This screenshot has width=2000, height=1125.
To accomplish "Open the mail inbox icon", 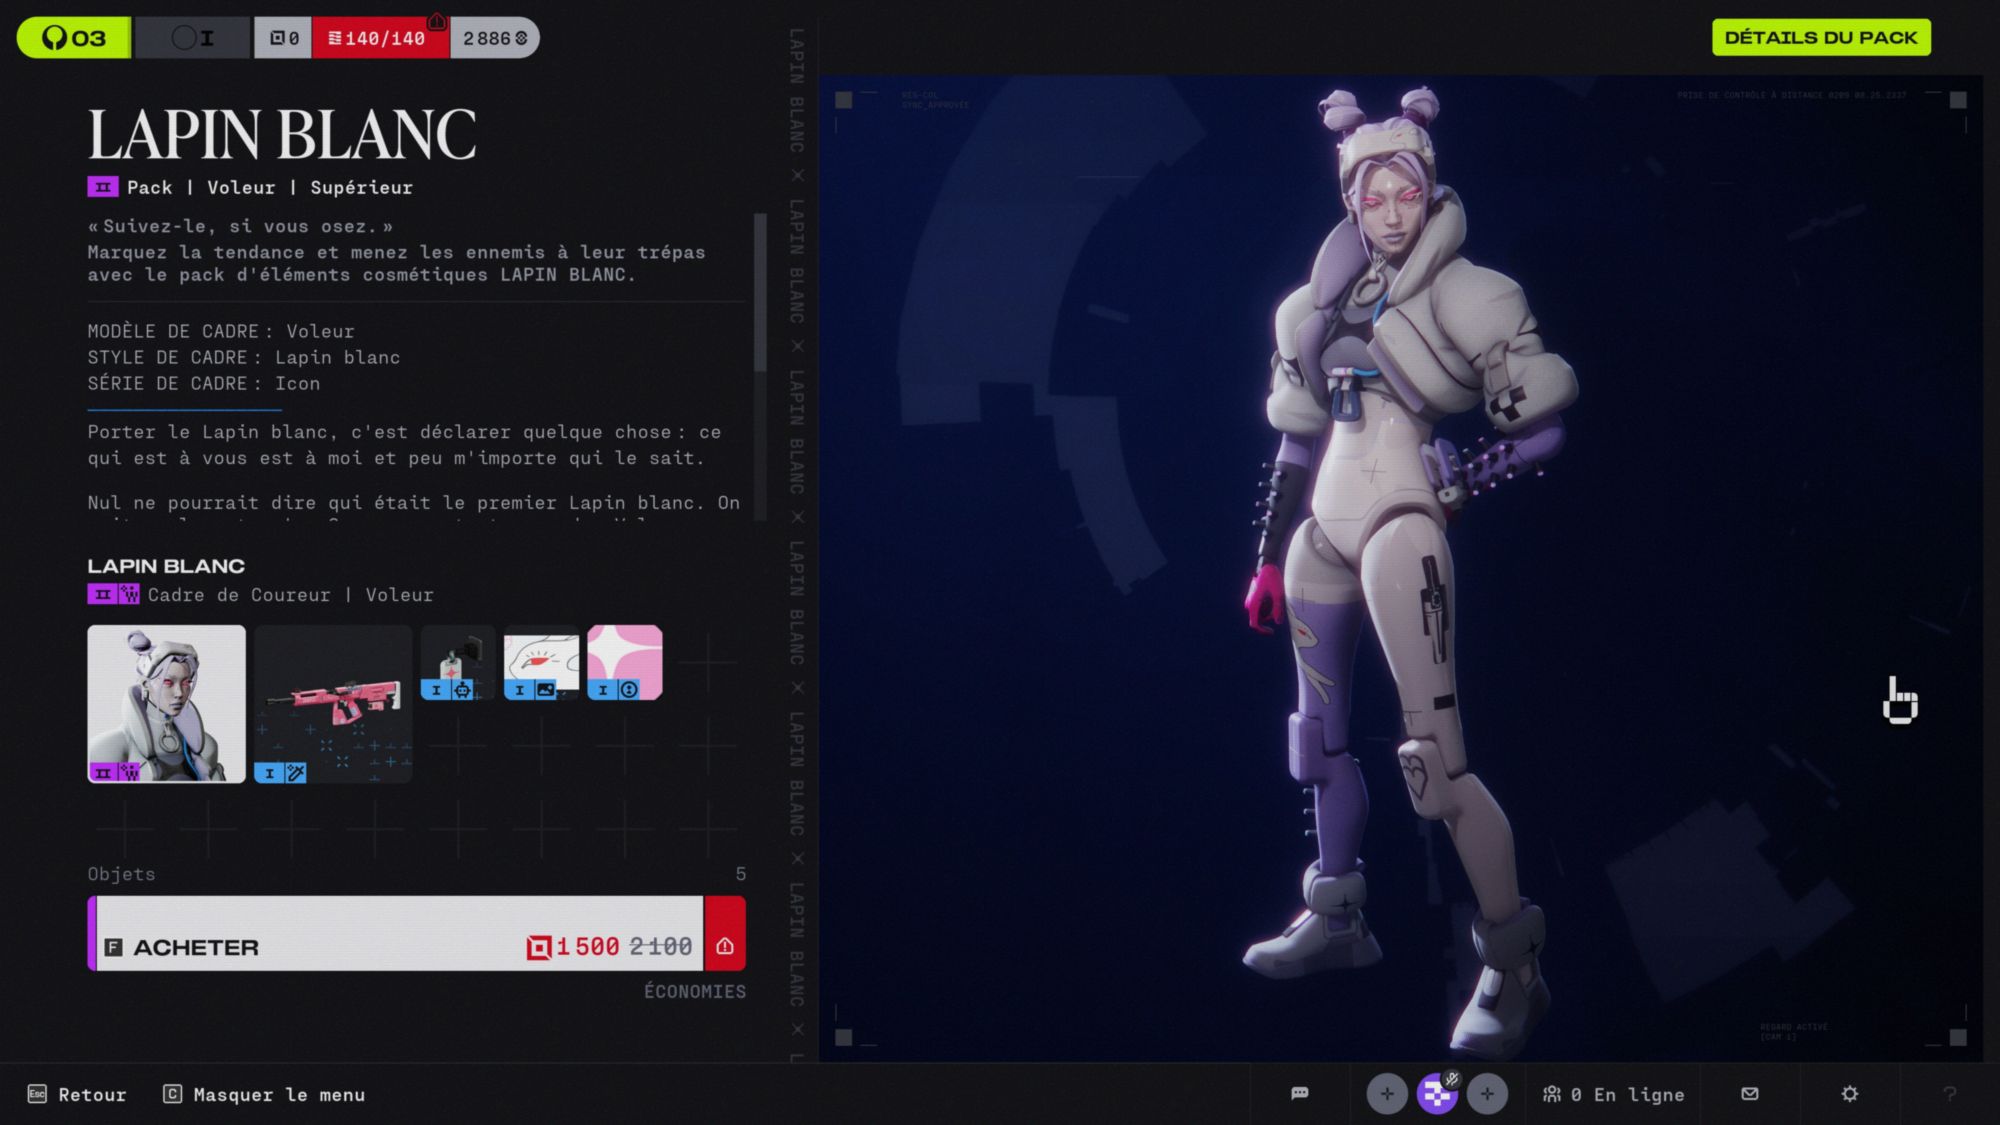I will (x=1749, y=1094).
